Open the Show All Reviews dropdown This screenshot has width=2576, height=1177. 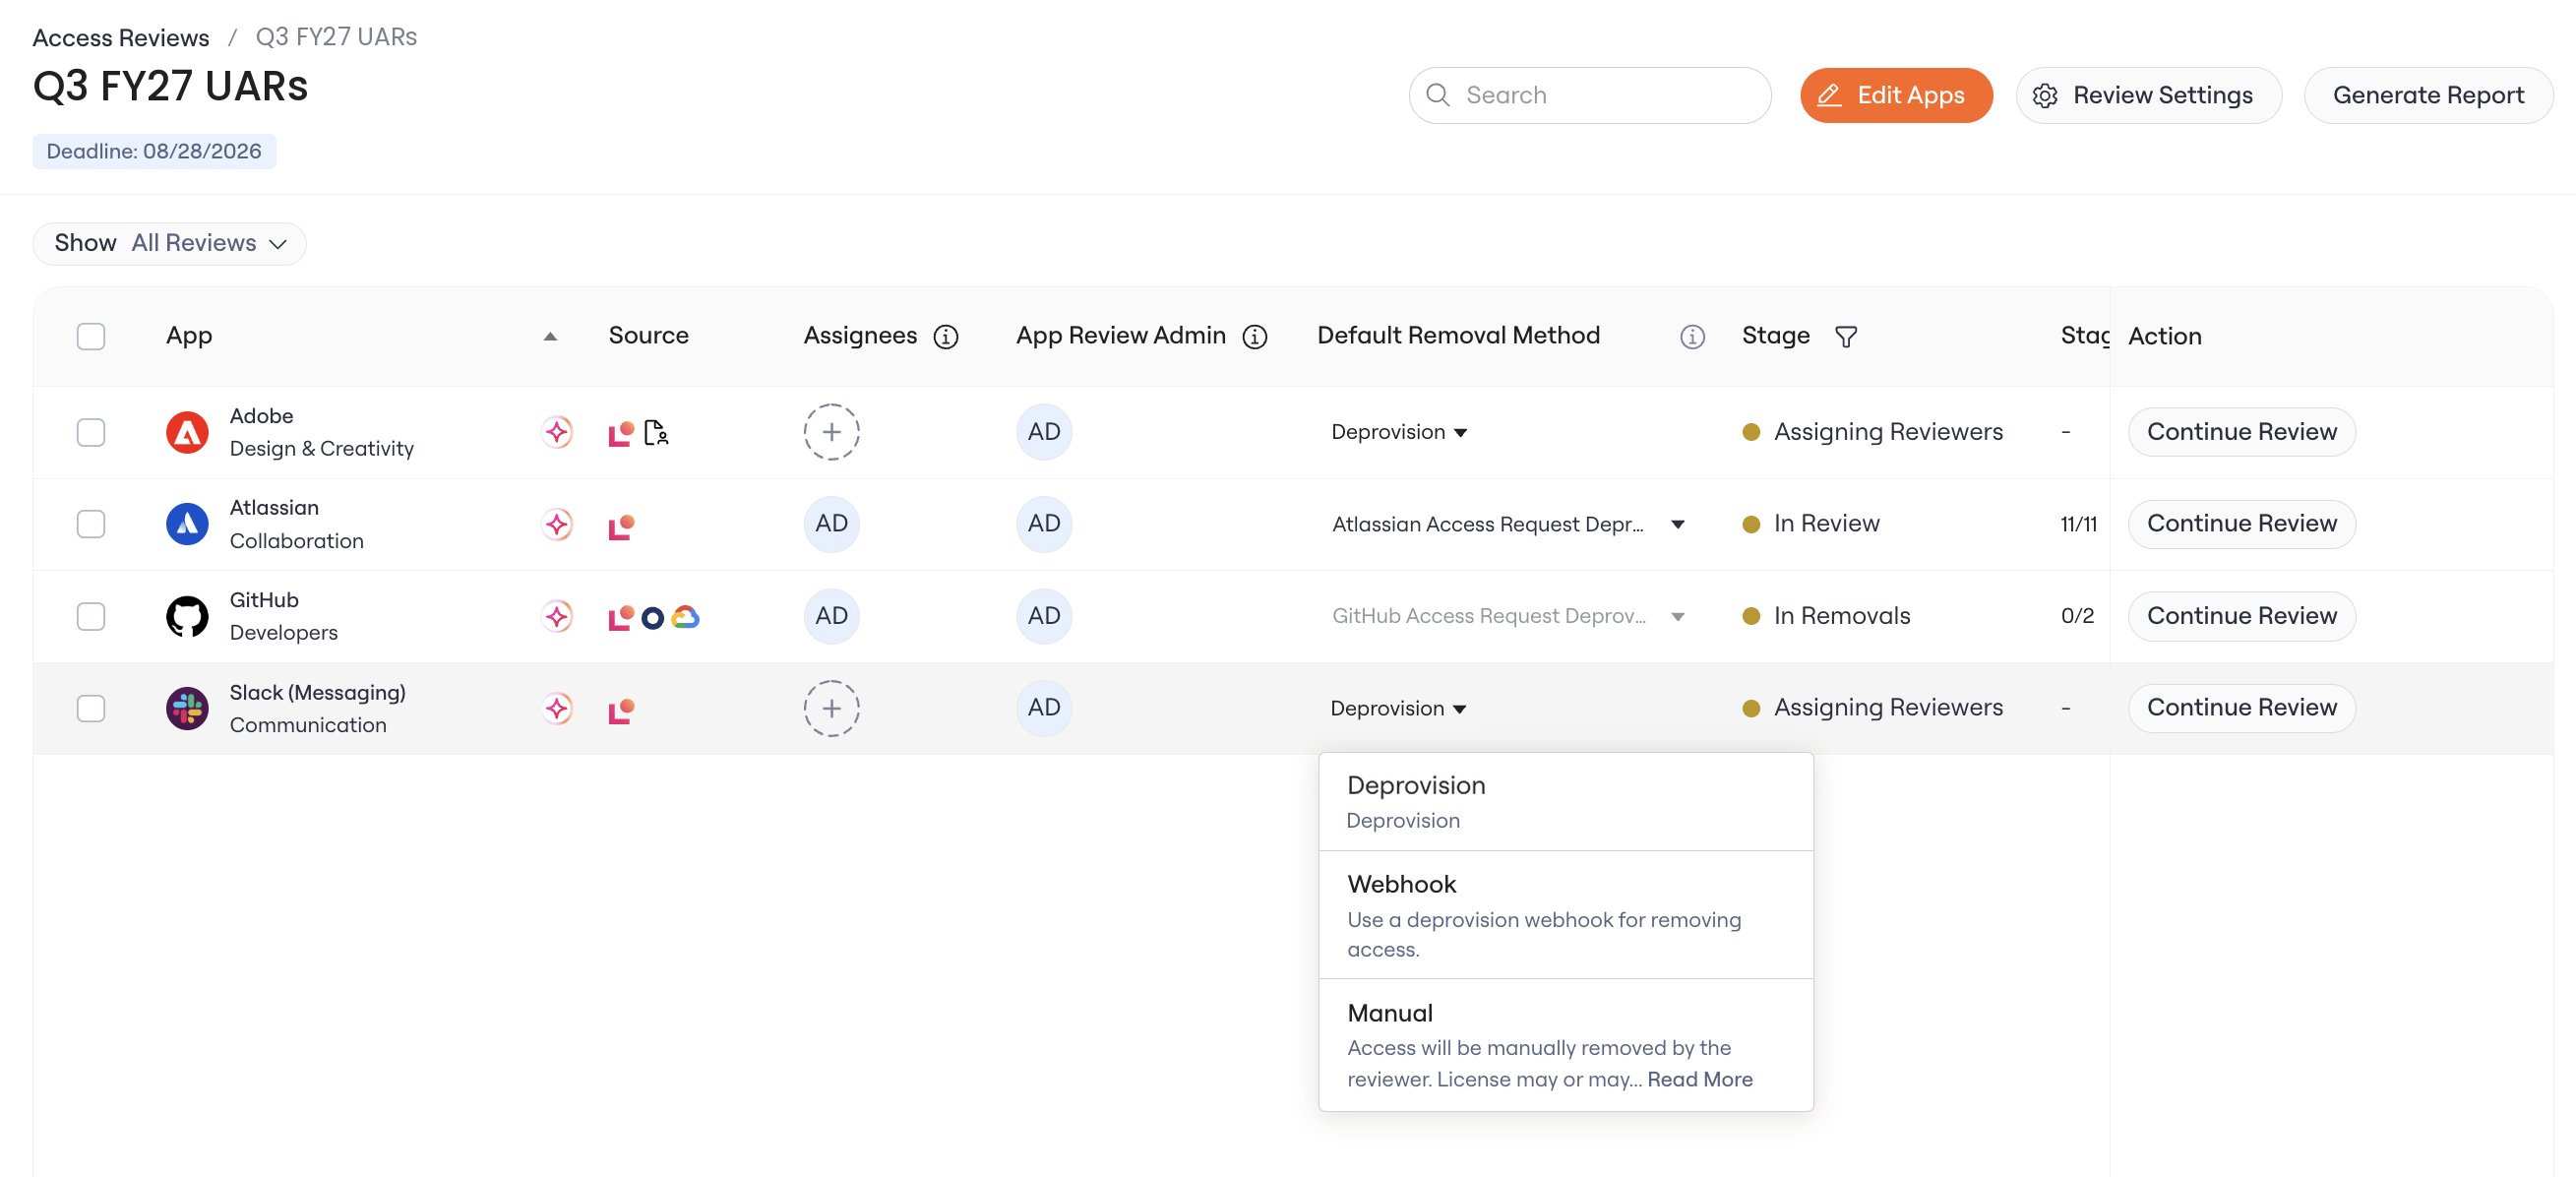(170, 243)
